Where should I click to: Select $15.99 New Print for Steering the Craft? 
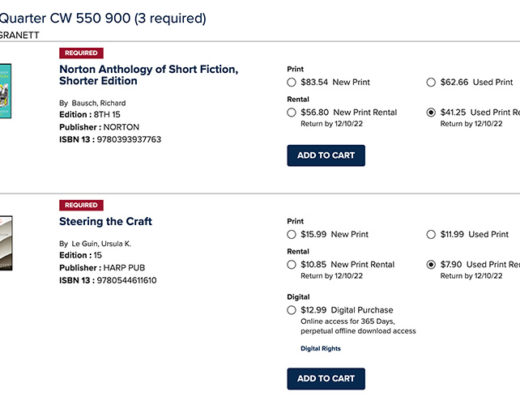tap(291, 234)
